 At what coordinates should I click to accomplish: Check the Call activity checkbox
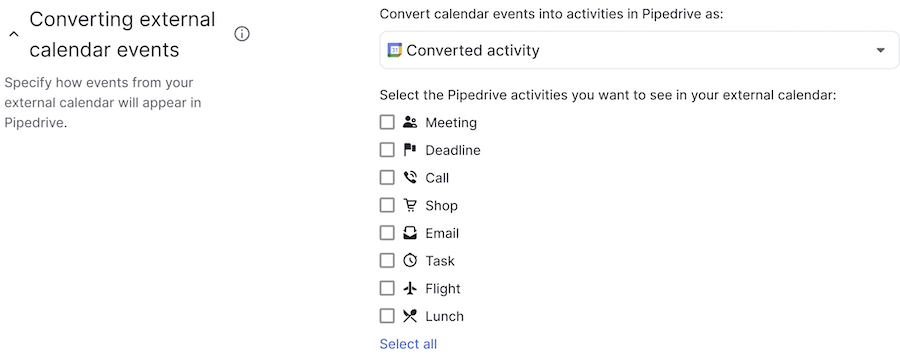387,177
